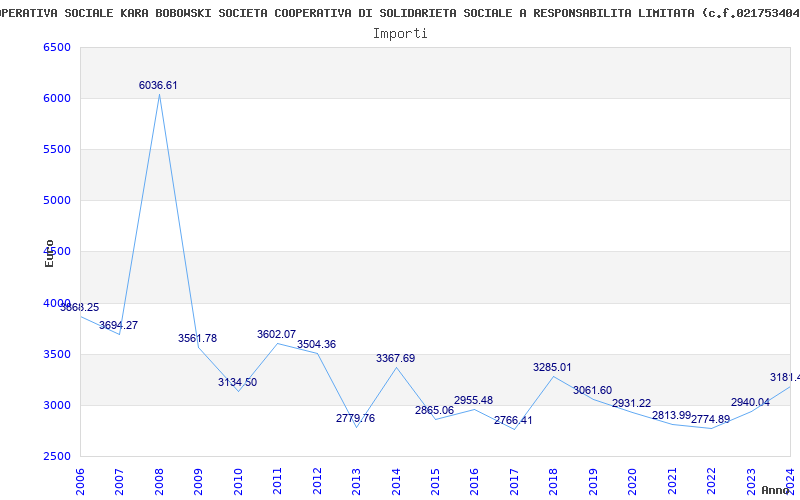Click the 6036.61 peak data label
The width and height of the screenshot is (800, 500).
pos(158,85)
